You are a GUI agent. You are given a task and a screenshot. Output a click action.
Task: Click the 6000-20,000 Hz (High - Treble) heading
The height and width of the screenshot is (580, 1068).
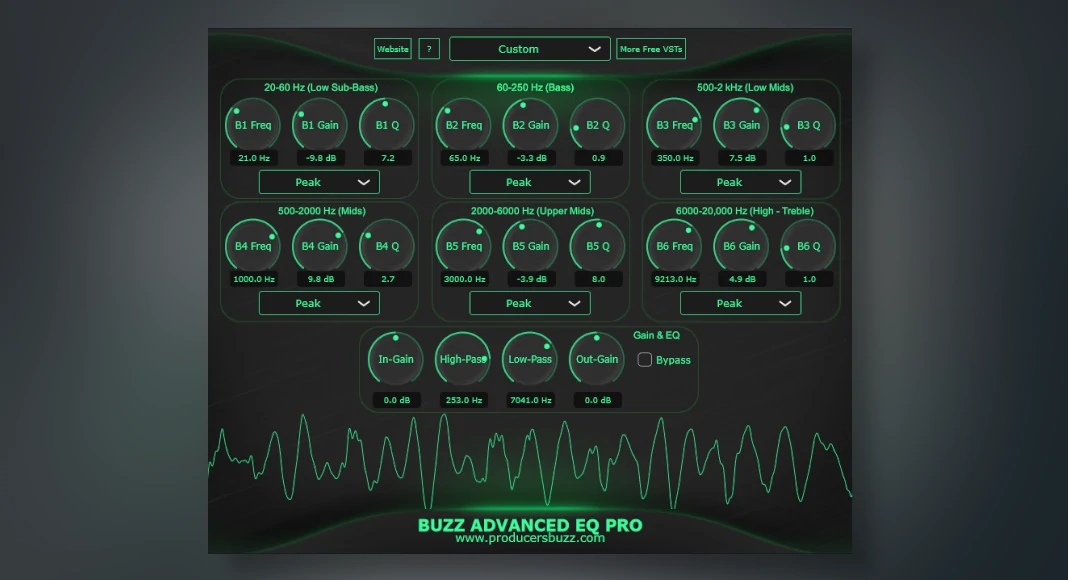point(744,211)
